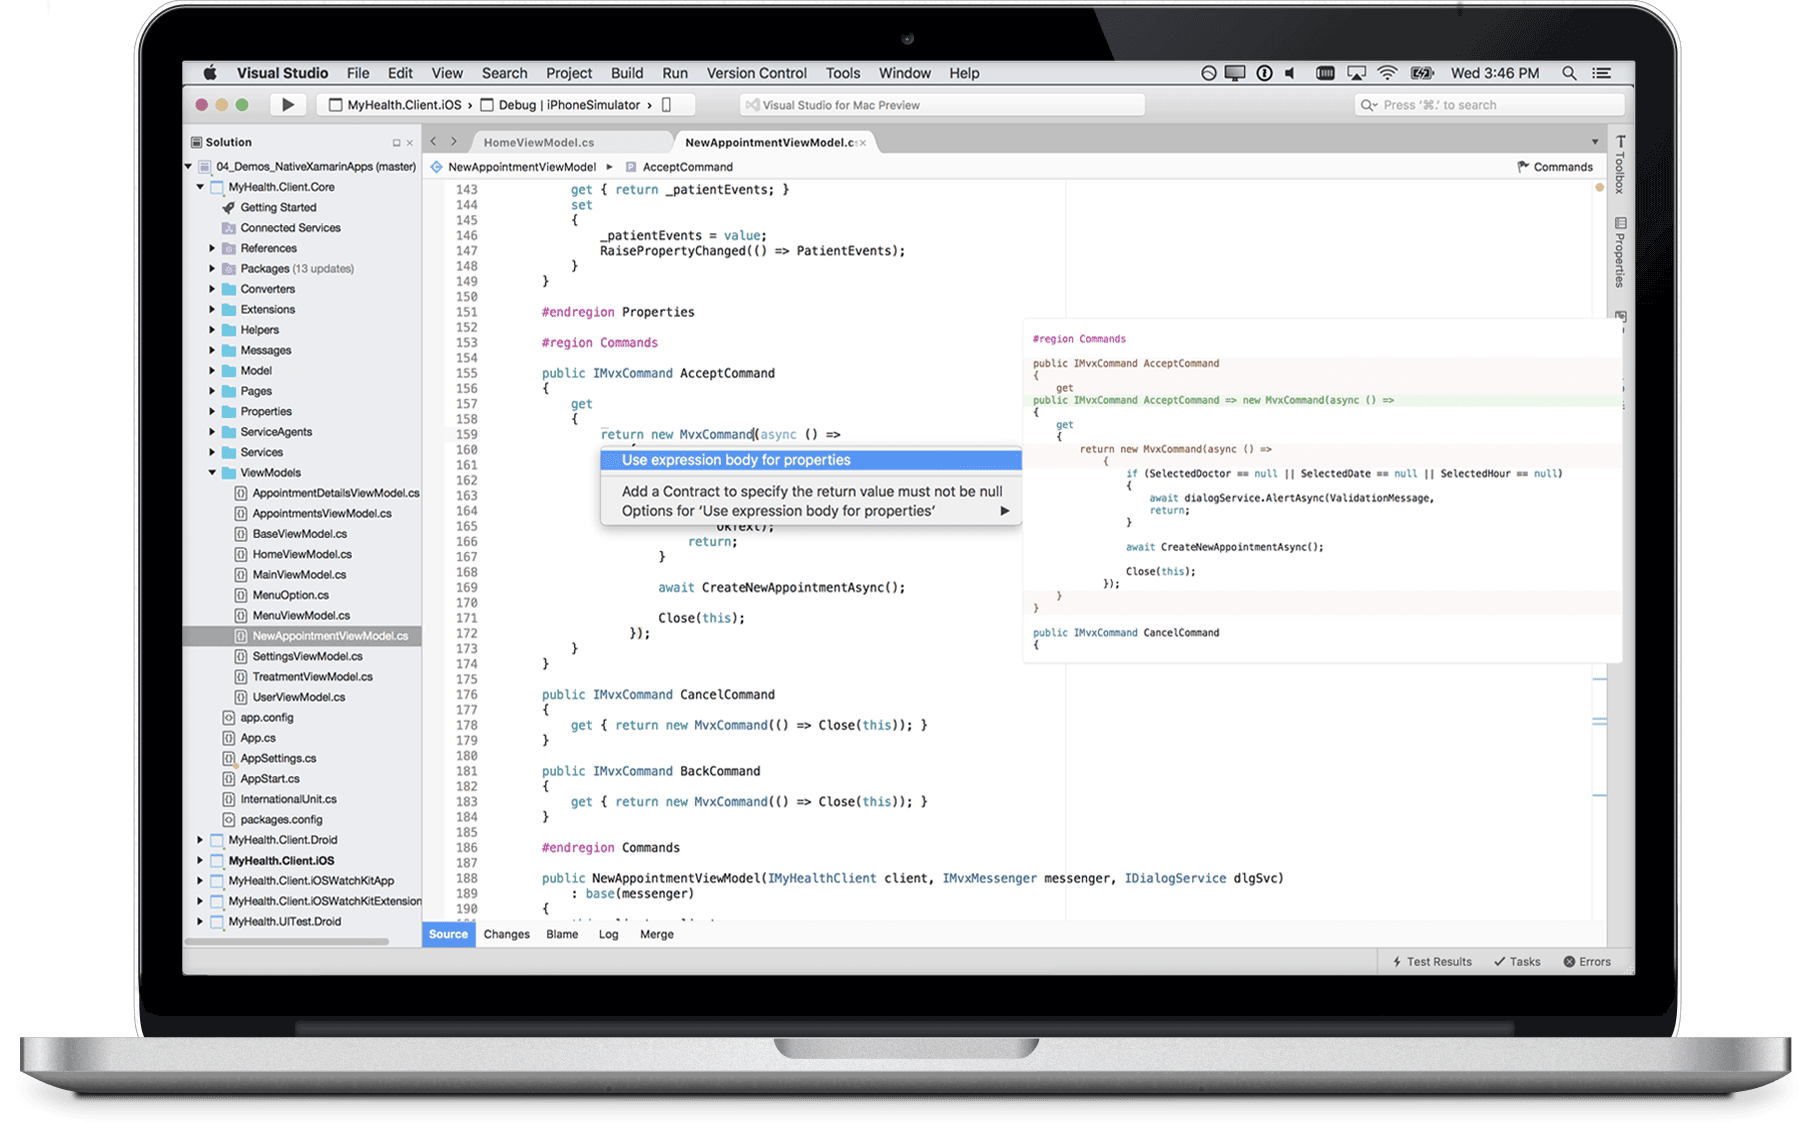This screenshot has width=1812, height=1122.
Task: Navigate back with the left arrow by the tabs
Action: (x=433, y=142)
